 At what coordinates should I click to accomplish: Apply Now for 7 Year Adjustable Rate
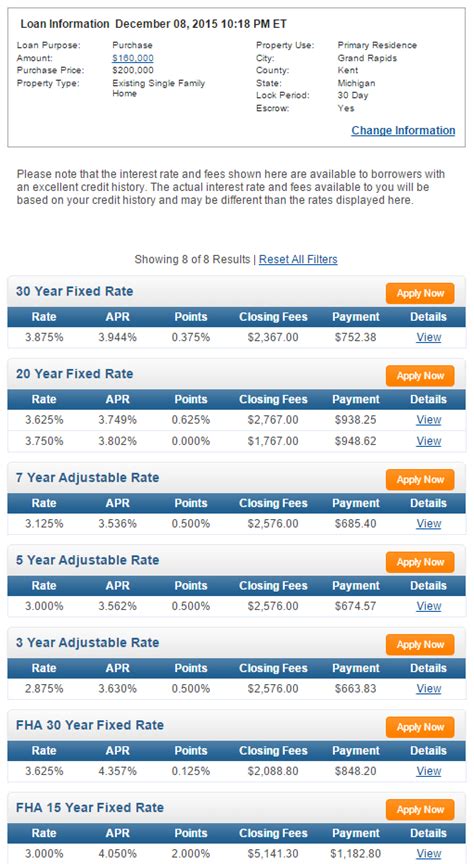[x=420, y=479]
